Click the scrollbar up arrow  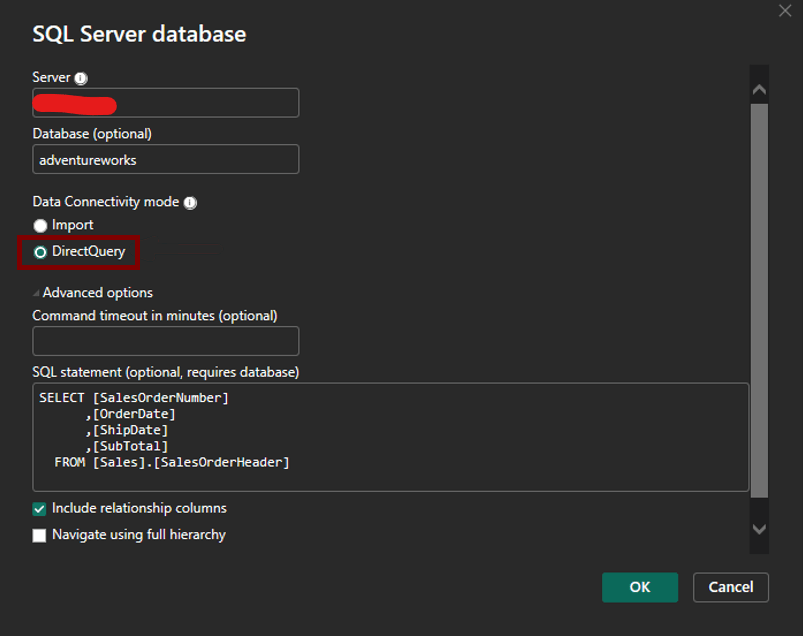pyautogui.click(x=759, y=89)
